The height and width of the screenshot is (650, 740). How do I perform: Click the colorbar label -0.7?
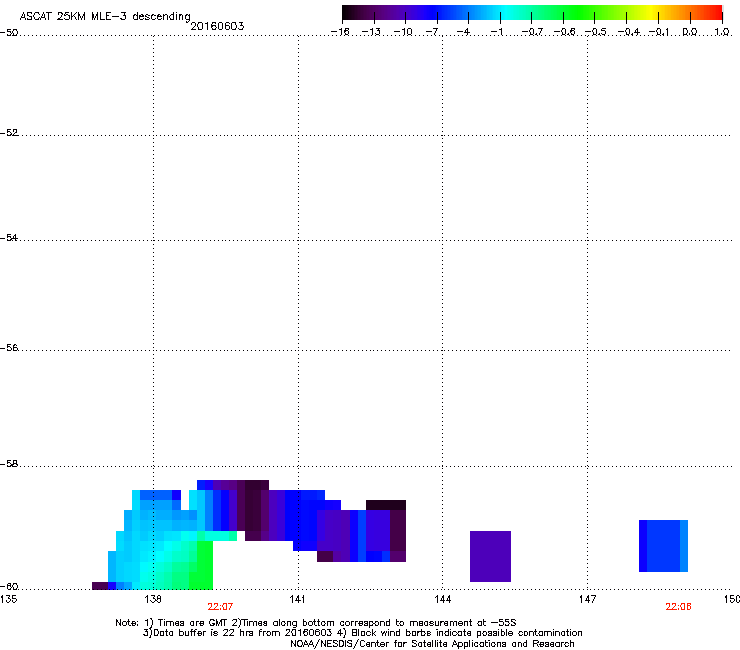pyautogui.click(x=532, y=32)
